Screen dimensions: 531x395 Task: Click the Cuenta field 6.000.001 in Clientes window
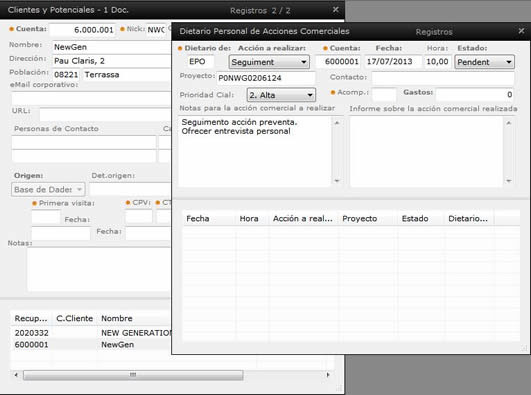click(x=82, y=30)
